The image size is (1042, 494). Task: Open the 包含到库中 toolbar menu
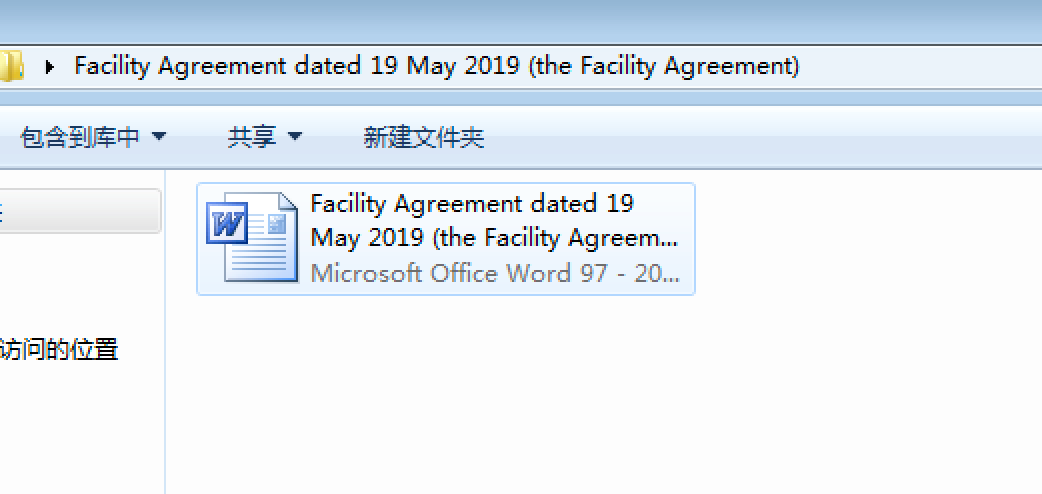[x=80, y=137]
